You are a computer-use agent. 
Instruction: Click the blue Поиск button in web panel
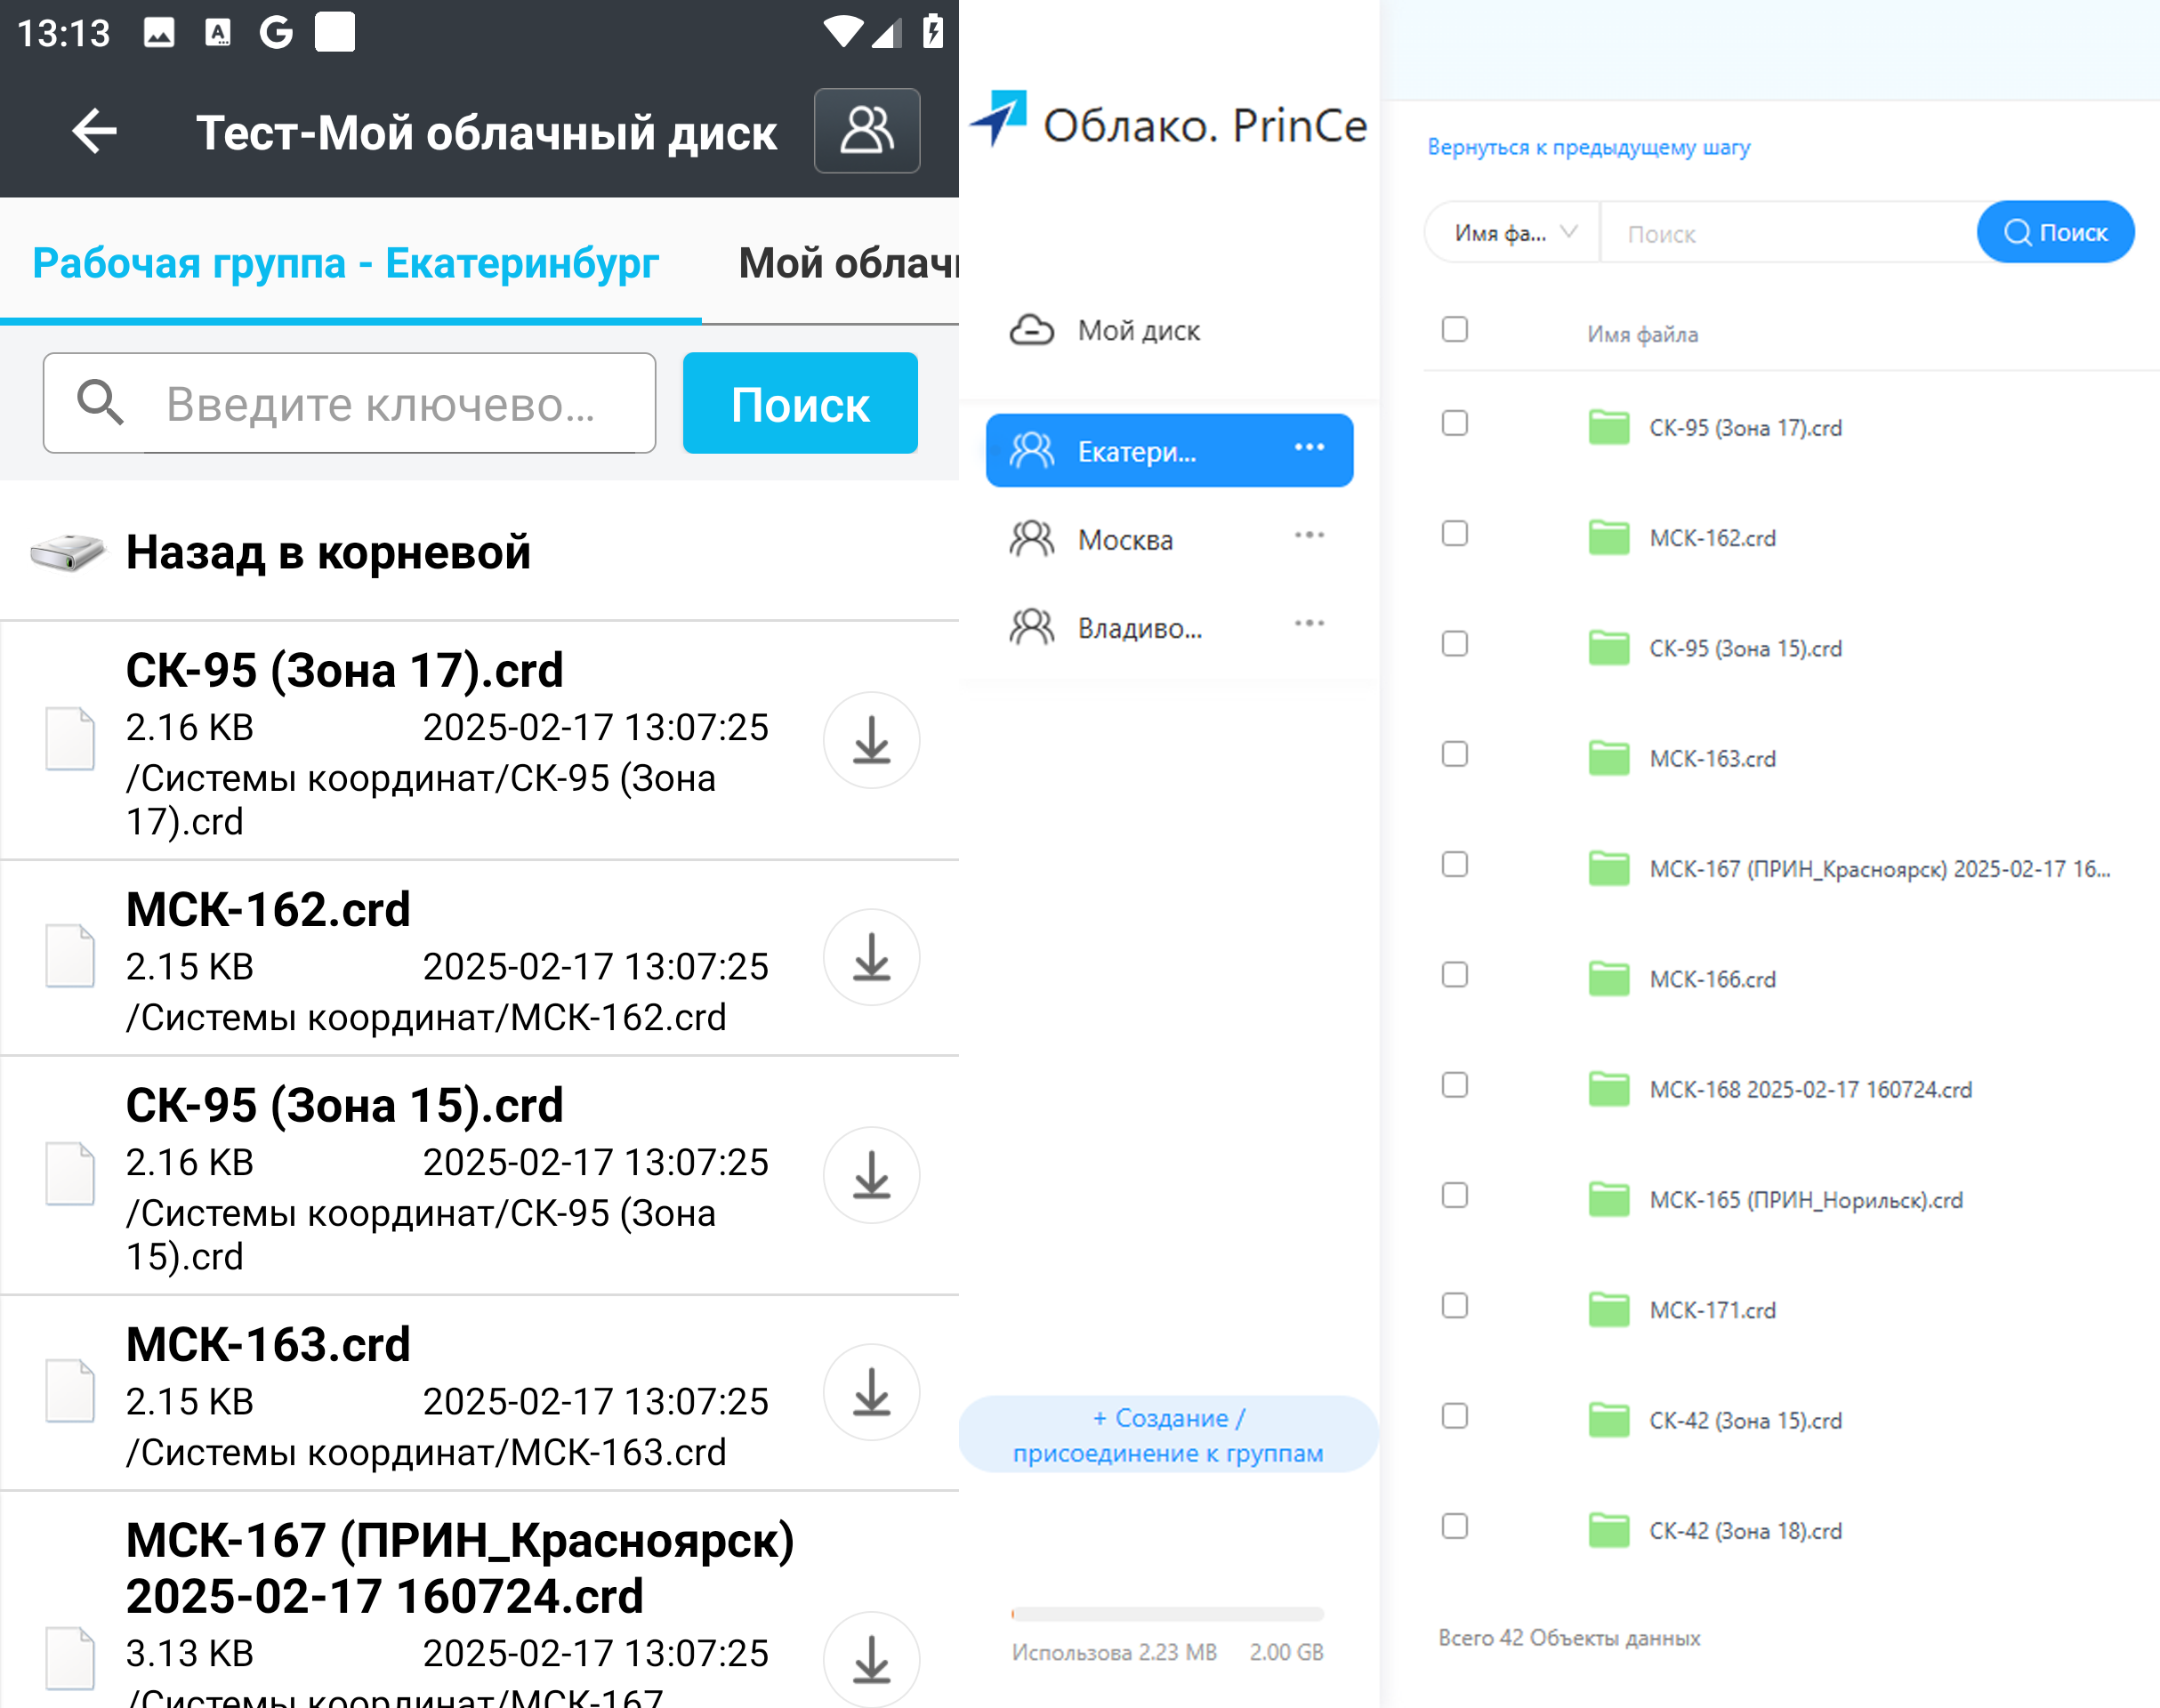coord(2056,232)
